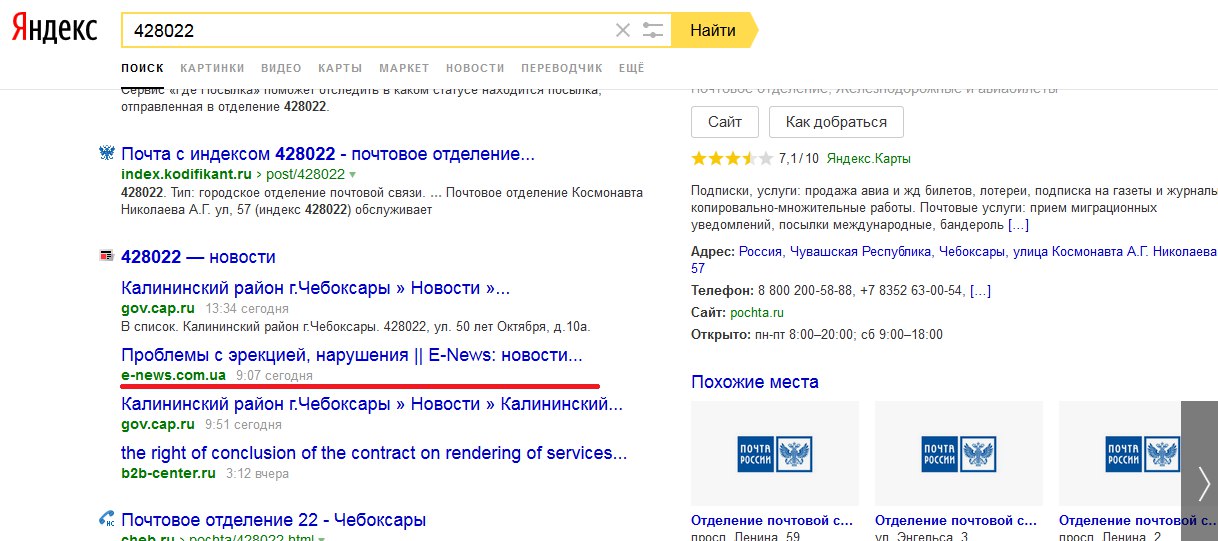
Task: Open the 428022 — новости heading
Action: pyautogui.click(x=198, y=257)
